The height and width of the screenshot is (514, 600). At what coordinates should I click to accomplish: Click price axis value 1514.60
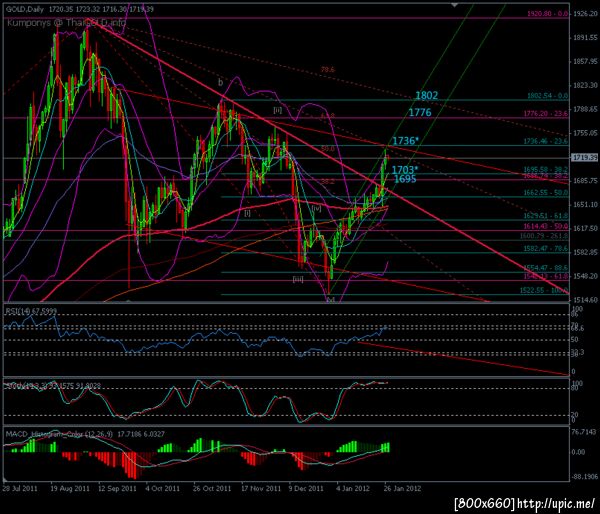pos(585,300)
